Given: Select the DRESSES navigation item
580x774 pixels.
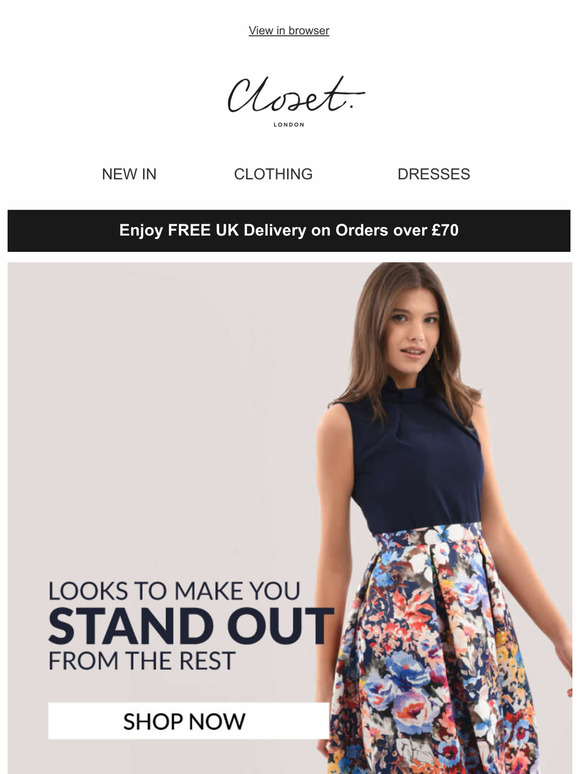Looking at the screenshot, I should pyautogui.click(x=433, y=174).
